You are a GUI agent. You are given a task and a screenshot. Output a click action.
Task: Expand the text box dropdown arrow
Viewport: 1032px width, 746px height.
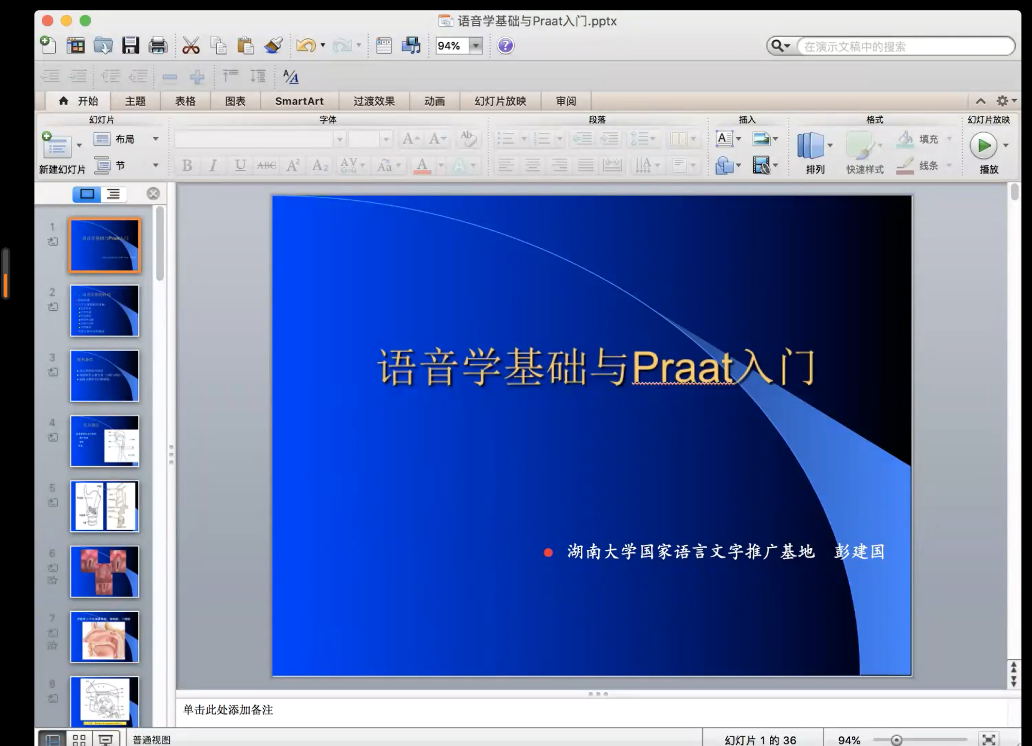(x=738, y=138)
